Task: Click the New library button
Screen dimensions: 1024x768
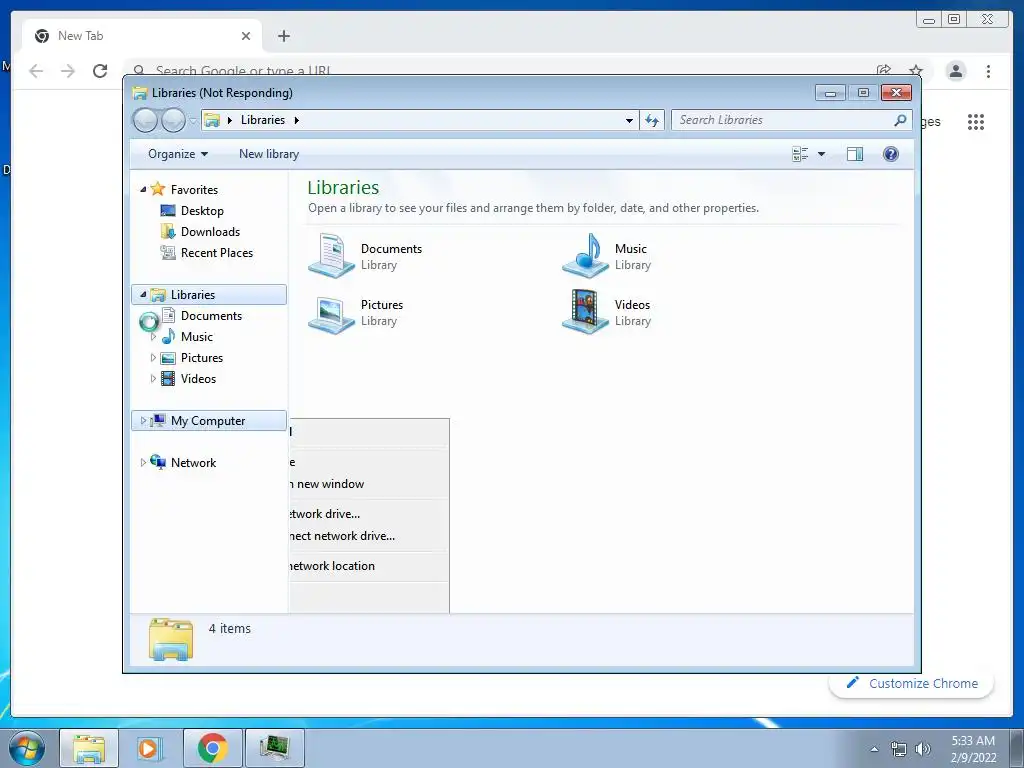Action: pos(268,154)
